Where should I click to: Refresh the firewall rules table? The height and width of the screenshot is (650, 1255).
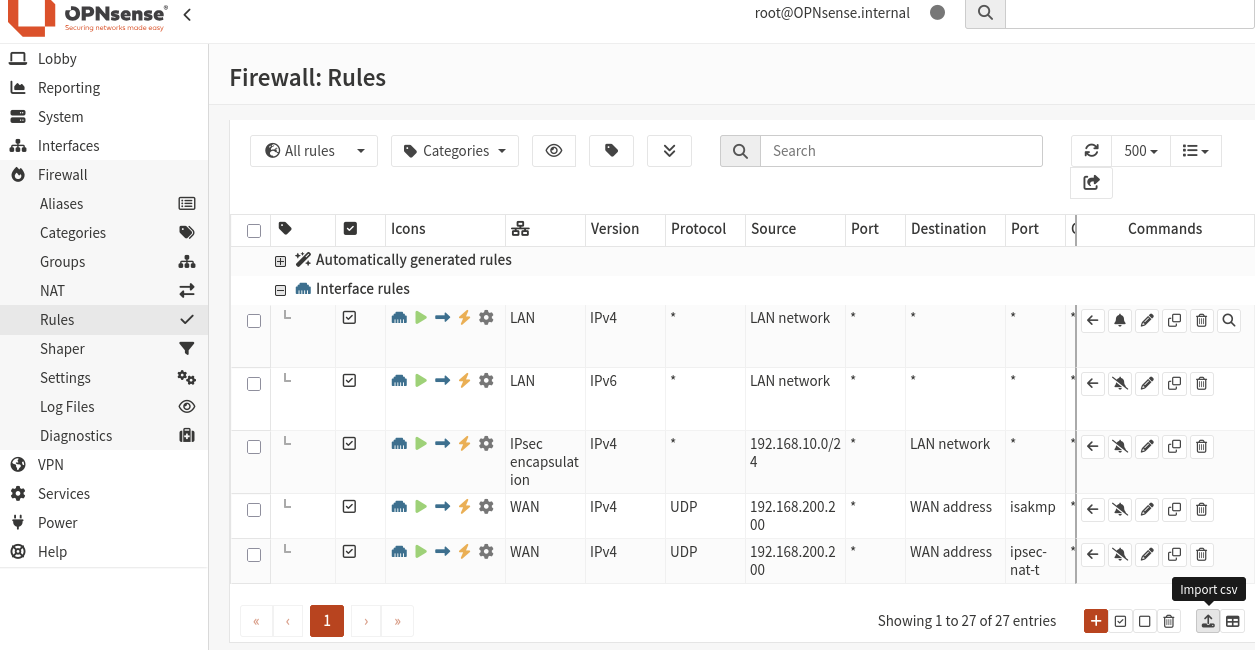[x=1091, y=151]
